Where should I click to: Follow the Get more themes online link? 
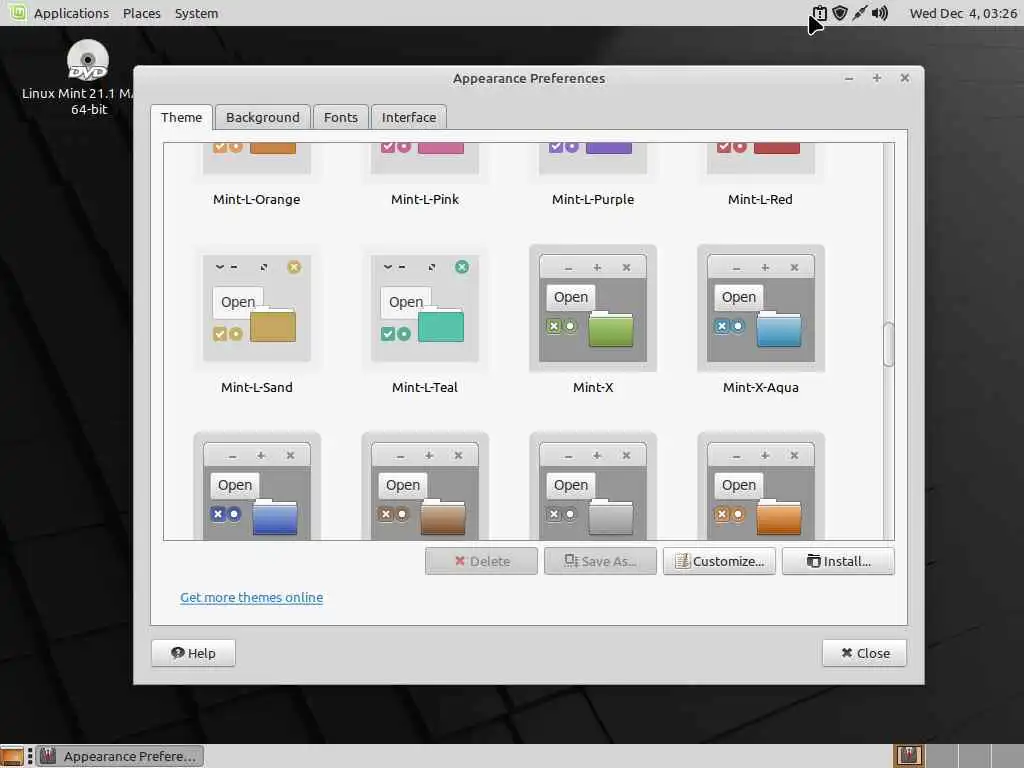pos(251,598)
